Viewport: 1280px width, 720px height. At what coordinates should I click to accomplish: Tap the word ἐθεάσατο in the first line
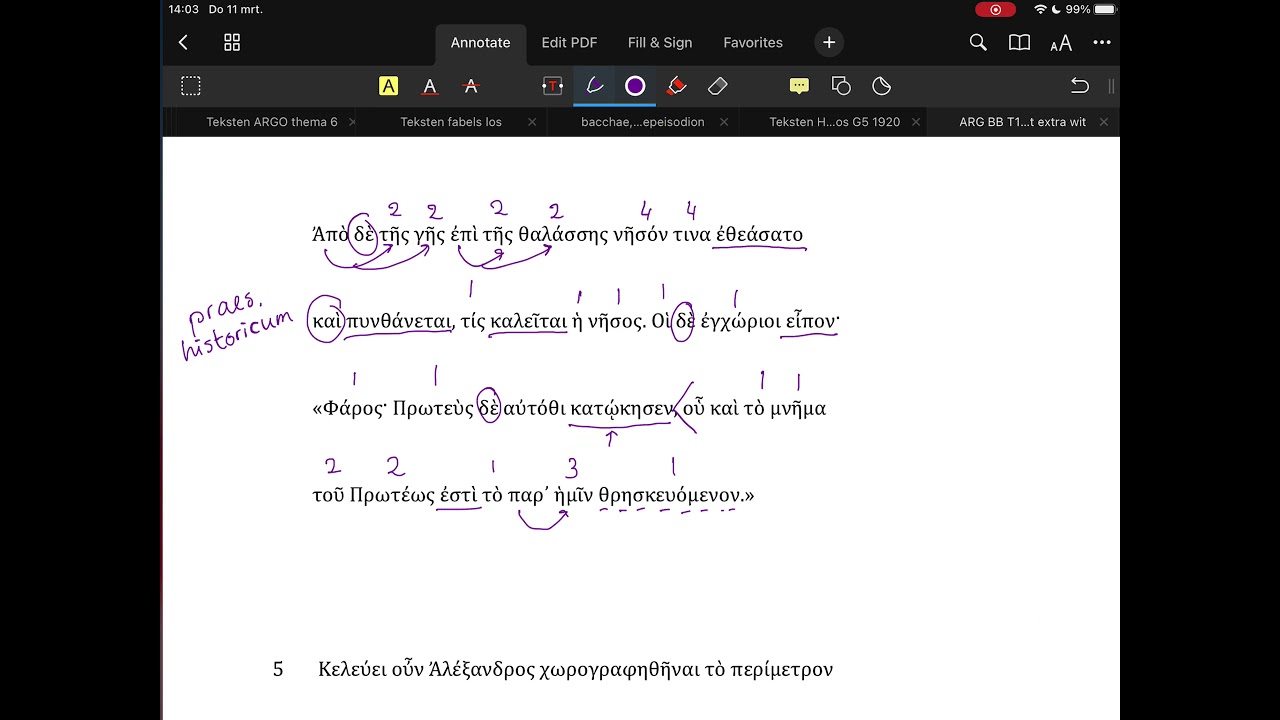click(759, 235)
